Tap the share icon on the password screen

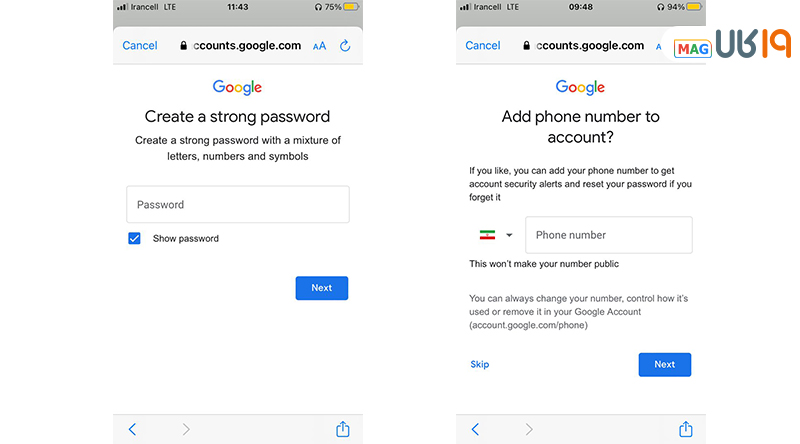[x=343, y=429]
